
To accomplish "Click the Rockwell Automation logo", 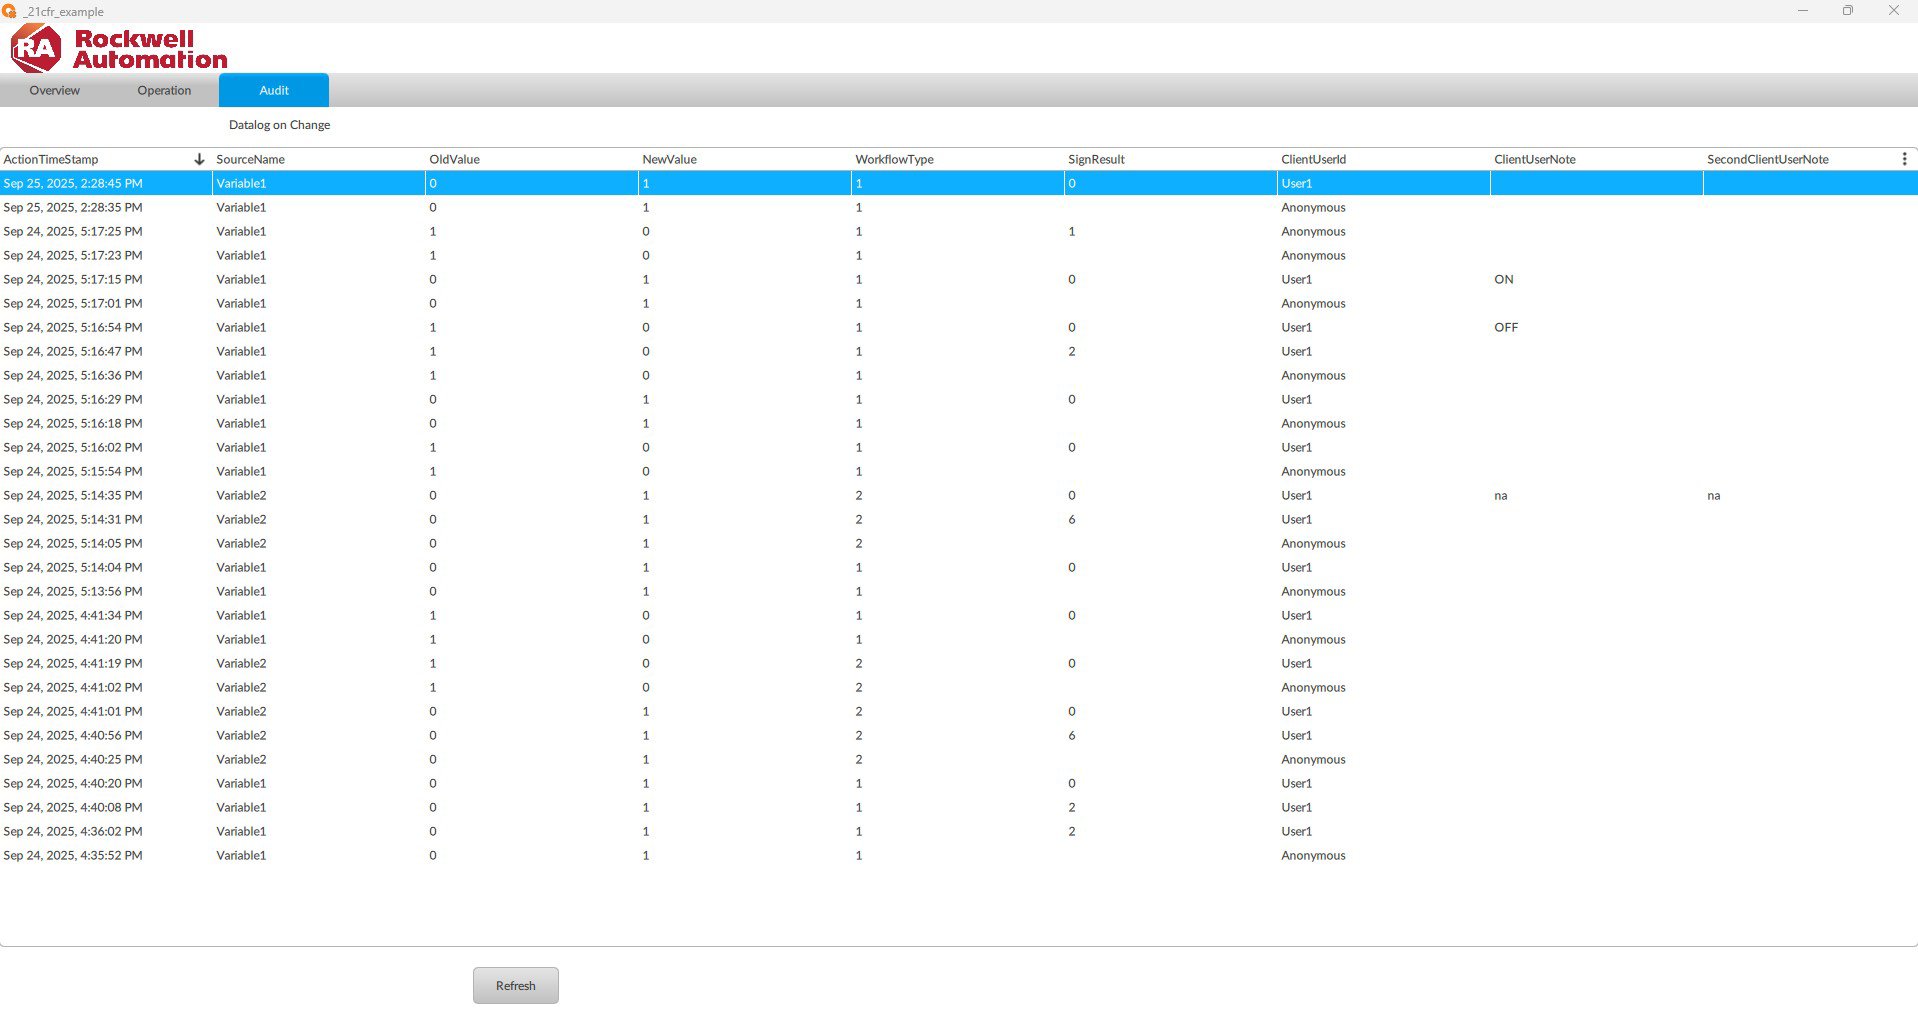I will tap(117, 47).
